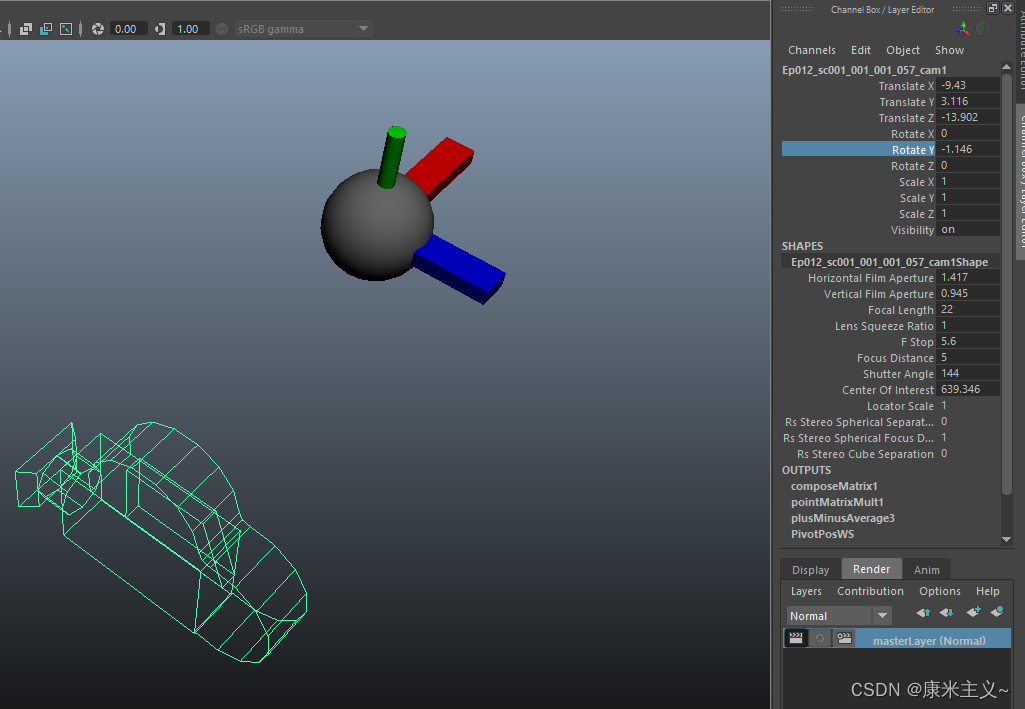Viewport: 1025px width, 709px height.
Task: Open the Contribution menu
Action: point(870,591)
